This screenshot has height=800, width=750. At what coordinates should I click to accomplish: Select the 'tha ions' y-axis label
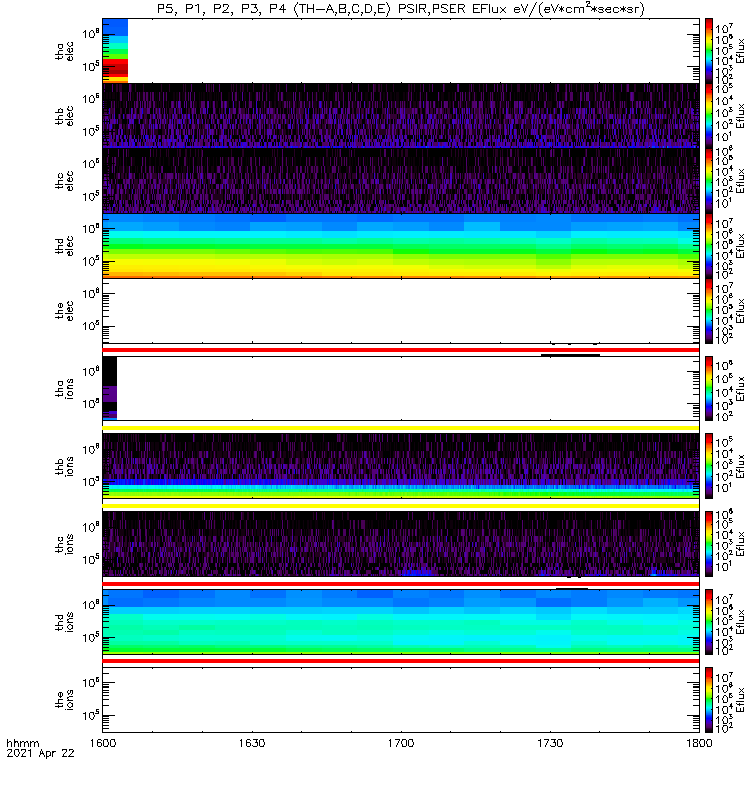(64, 388)
